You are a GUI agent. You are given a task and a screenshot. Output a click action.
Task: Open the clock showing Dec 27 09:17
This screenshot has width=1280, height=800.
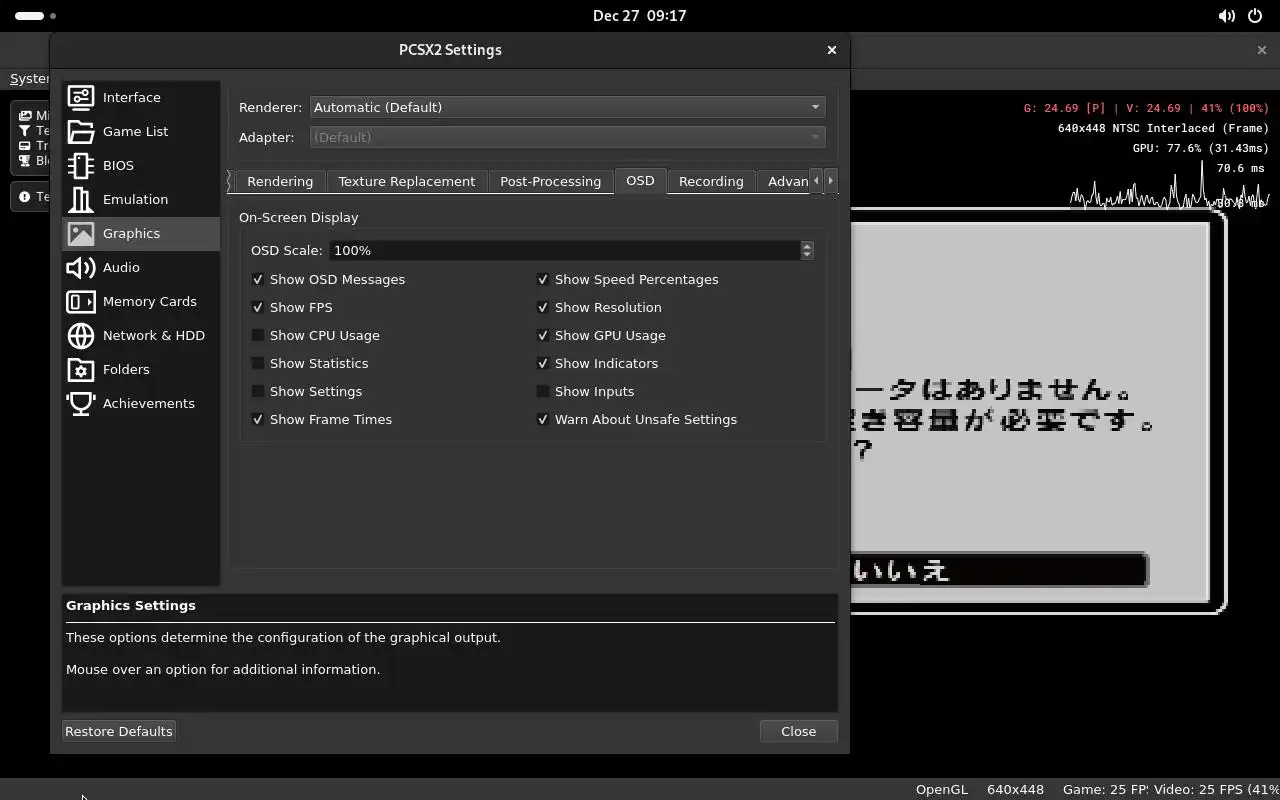pyautogui.click(x=639, y=16)
